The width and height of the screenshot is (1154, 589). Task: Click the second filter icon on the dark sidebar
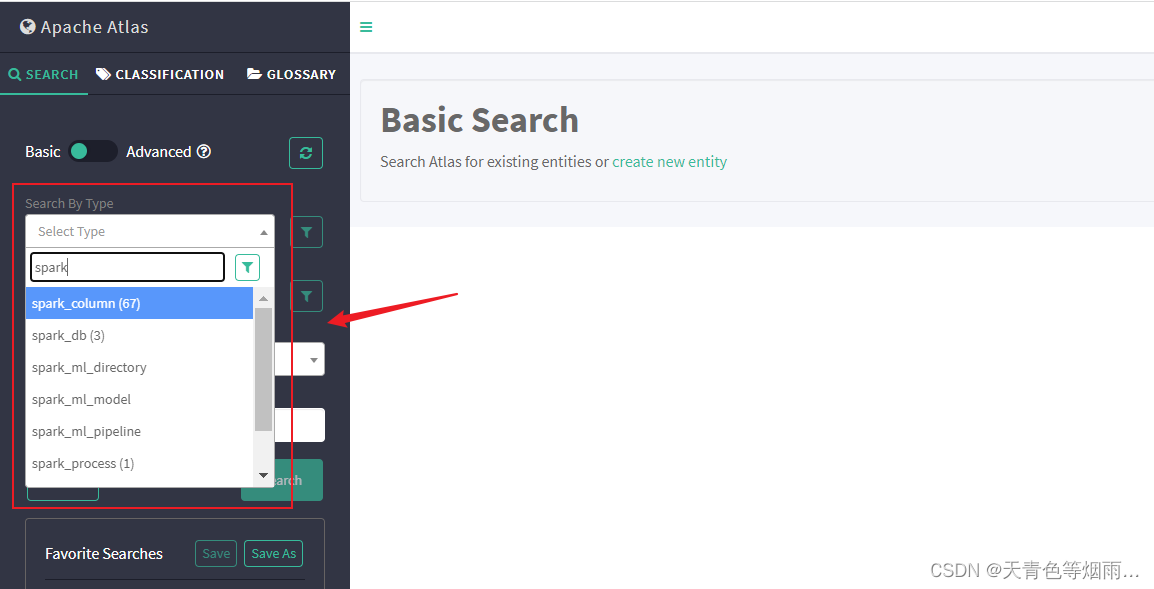tap(307, 296)
